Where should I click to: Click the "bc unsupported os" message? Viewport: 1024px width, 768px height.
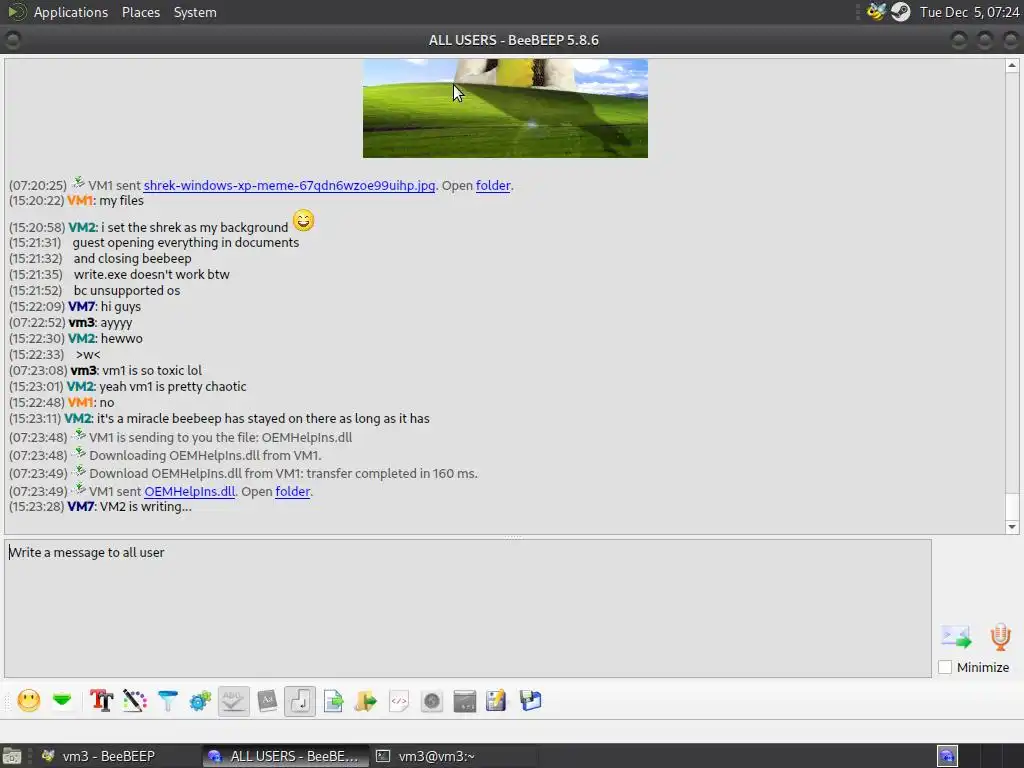click(127, 291)
